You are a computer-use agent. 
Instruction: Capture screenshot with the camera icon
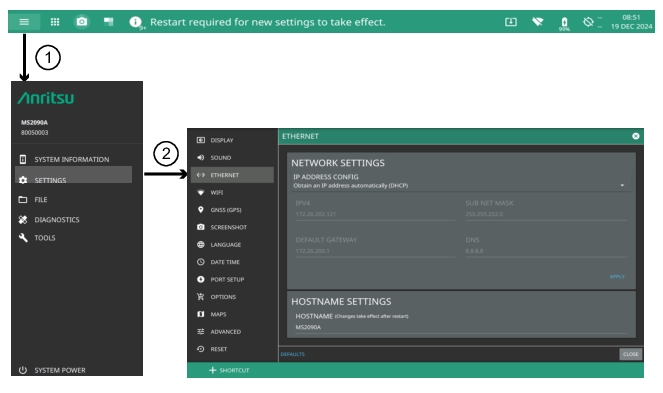pos(82,22)
